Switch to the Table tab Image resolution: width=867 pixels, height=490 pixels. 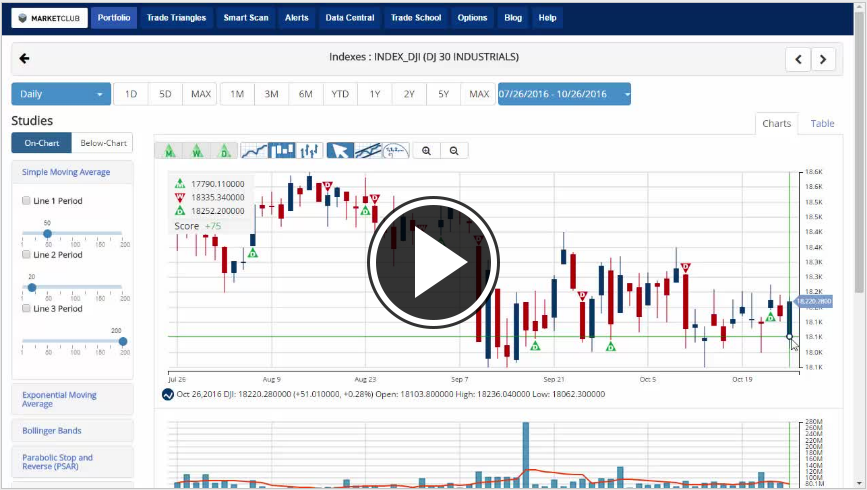click(x=822, y=124)
